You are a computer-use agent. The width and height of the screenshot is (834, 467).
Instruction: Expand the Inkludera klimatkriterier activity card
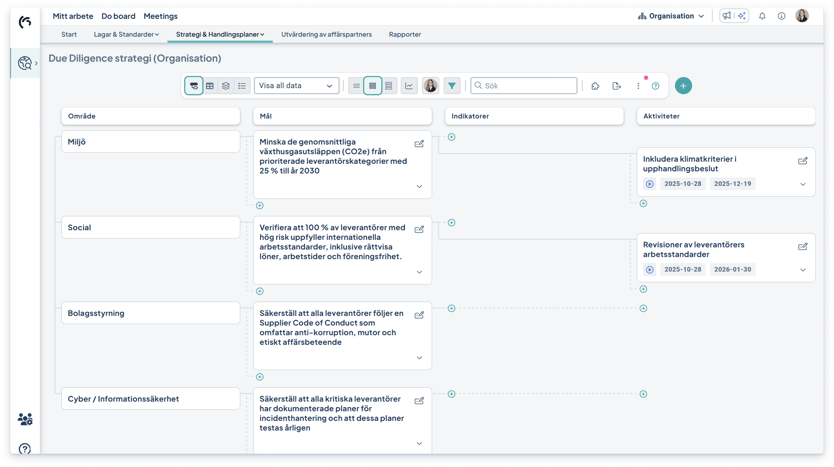[x=802, y=184]
